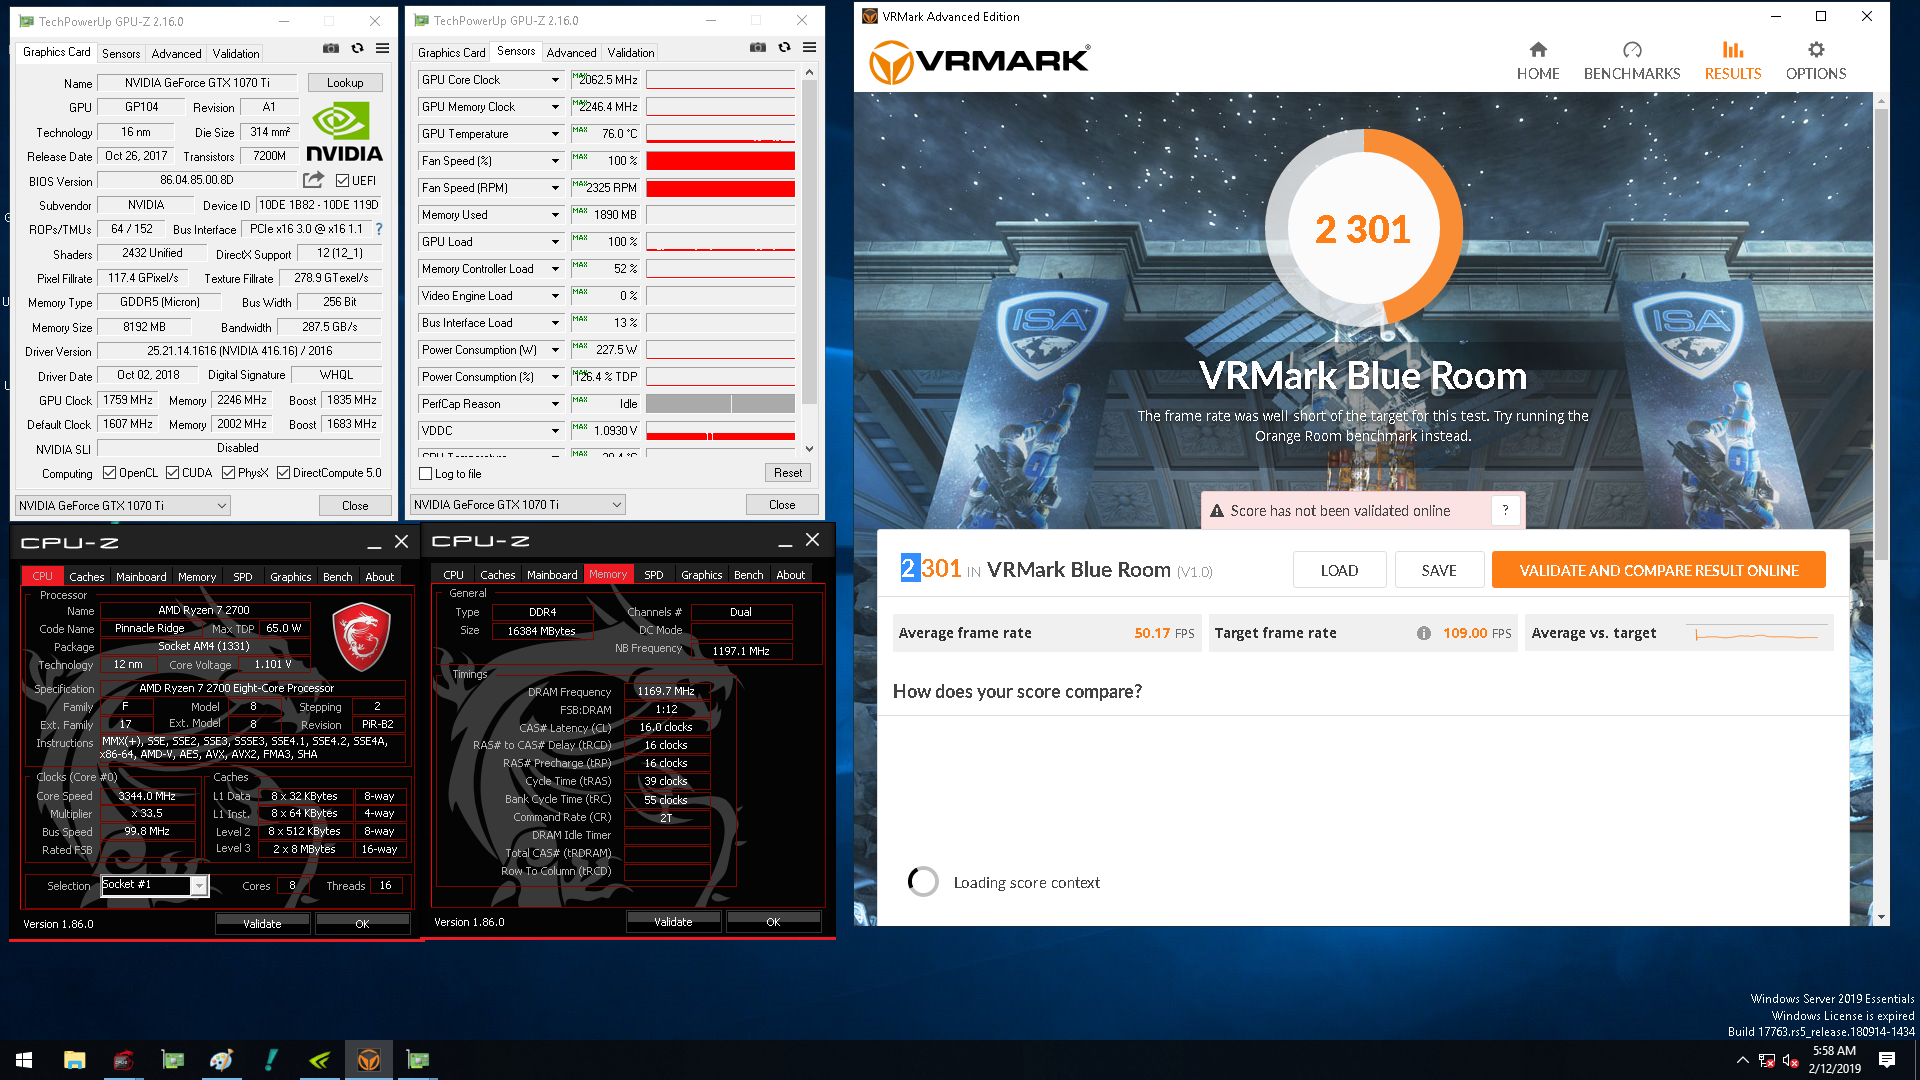Open VRMark HOME page

click(1538, 61)
